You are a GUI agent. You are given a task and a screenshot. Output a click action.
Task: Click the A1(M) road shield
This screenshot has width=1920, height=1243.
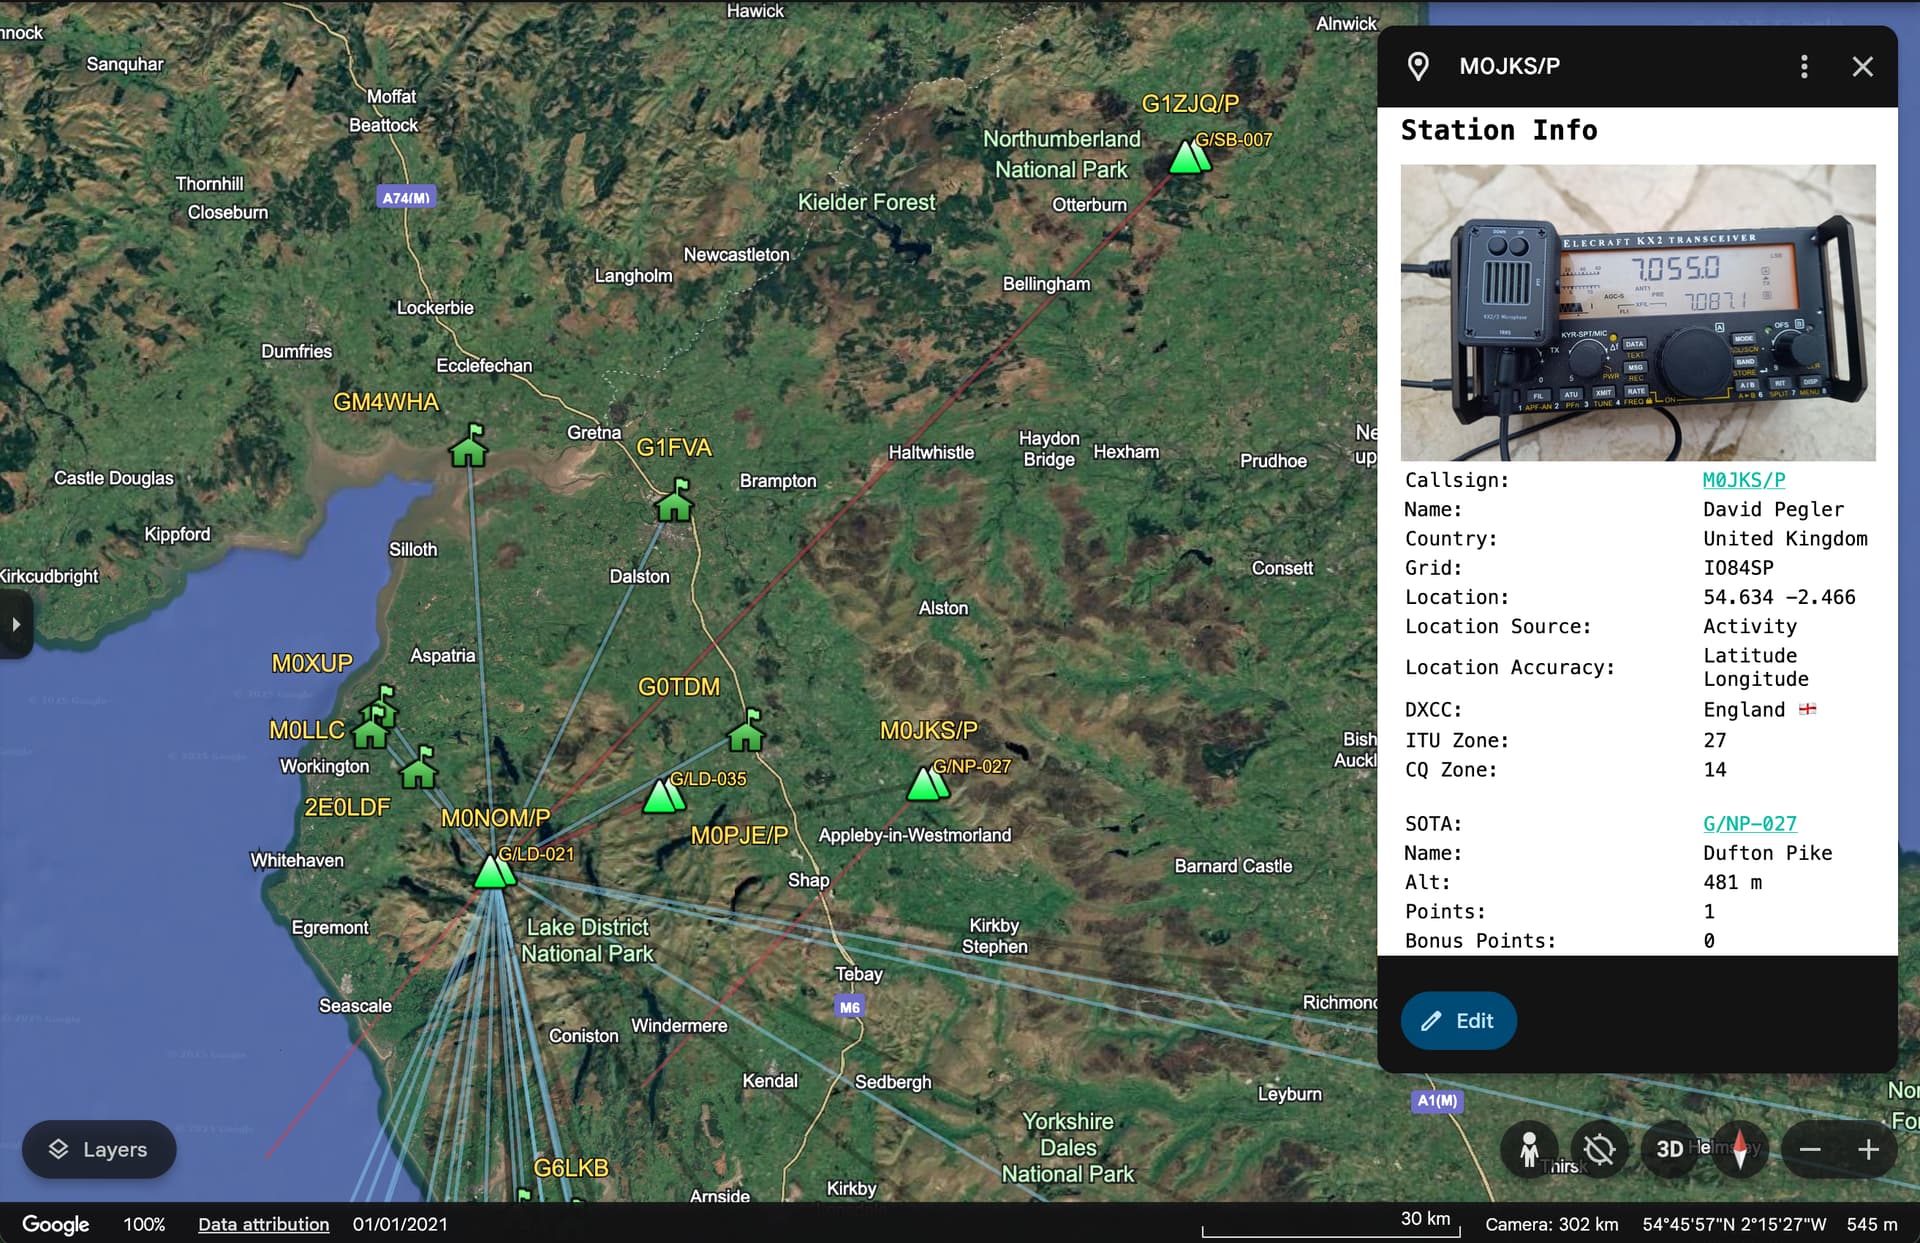(x=1437, y=1100)
